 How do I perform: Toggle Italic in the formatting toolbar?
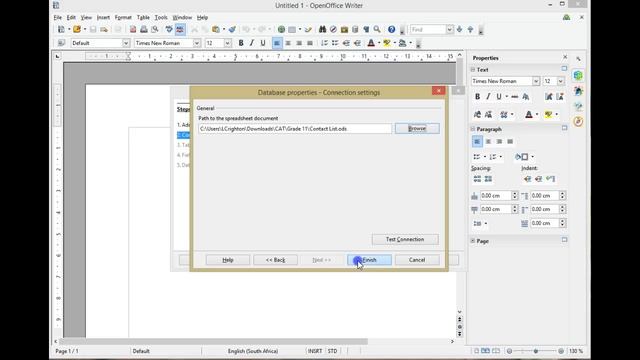click(252, 43)
